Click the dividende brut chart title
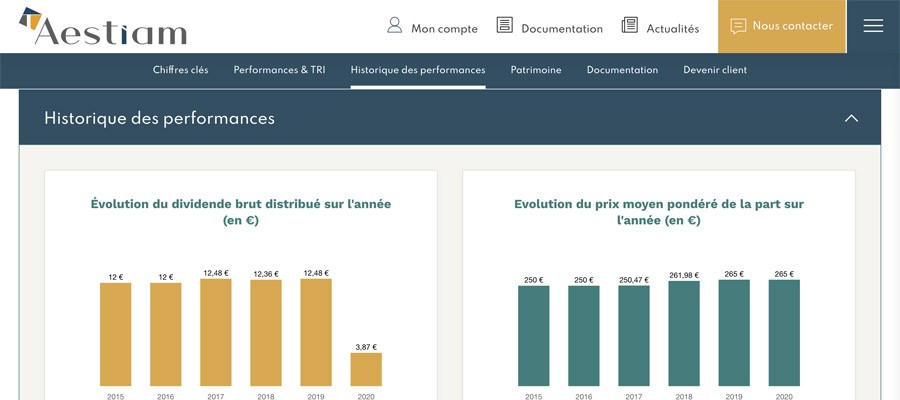900x400 pixels. click(241, 212)
